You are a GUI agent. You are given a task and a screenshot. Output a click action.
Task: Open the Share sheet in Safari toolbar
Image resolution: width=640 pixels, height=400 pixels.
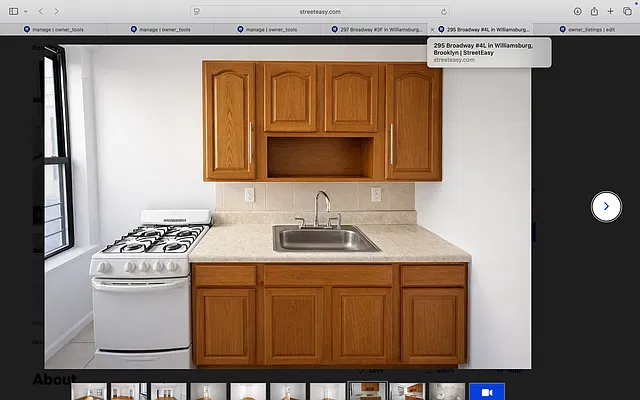[x=594, y=11]
